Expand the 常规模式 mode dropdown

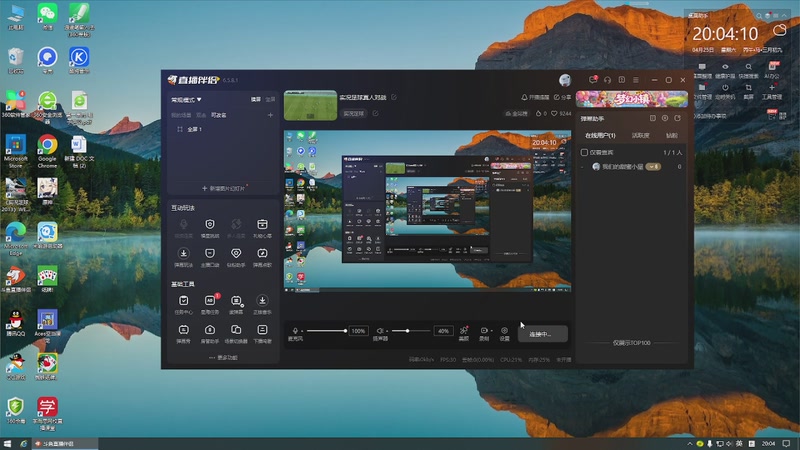coord(186,100)
